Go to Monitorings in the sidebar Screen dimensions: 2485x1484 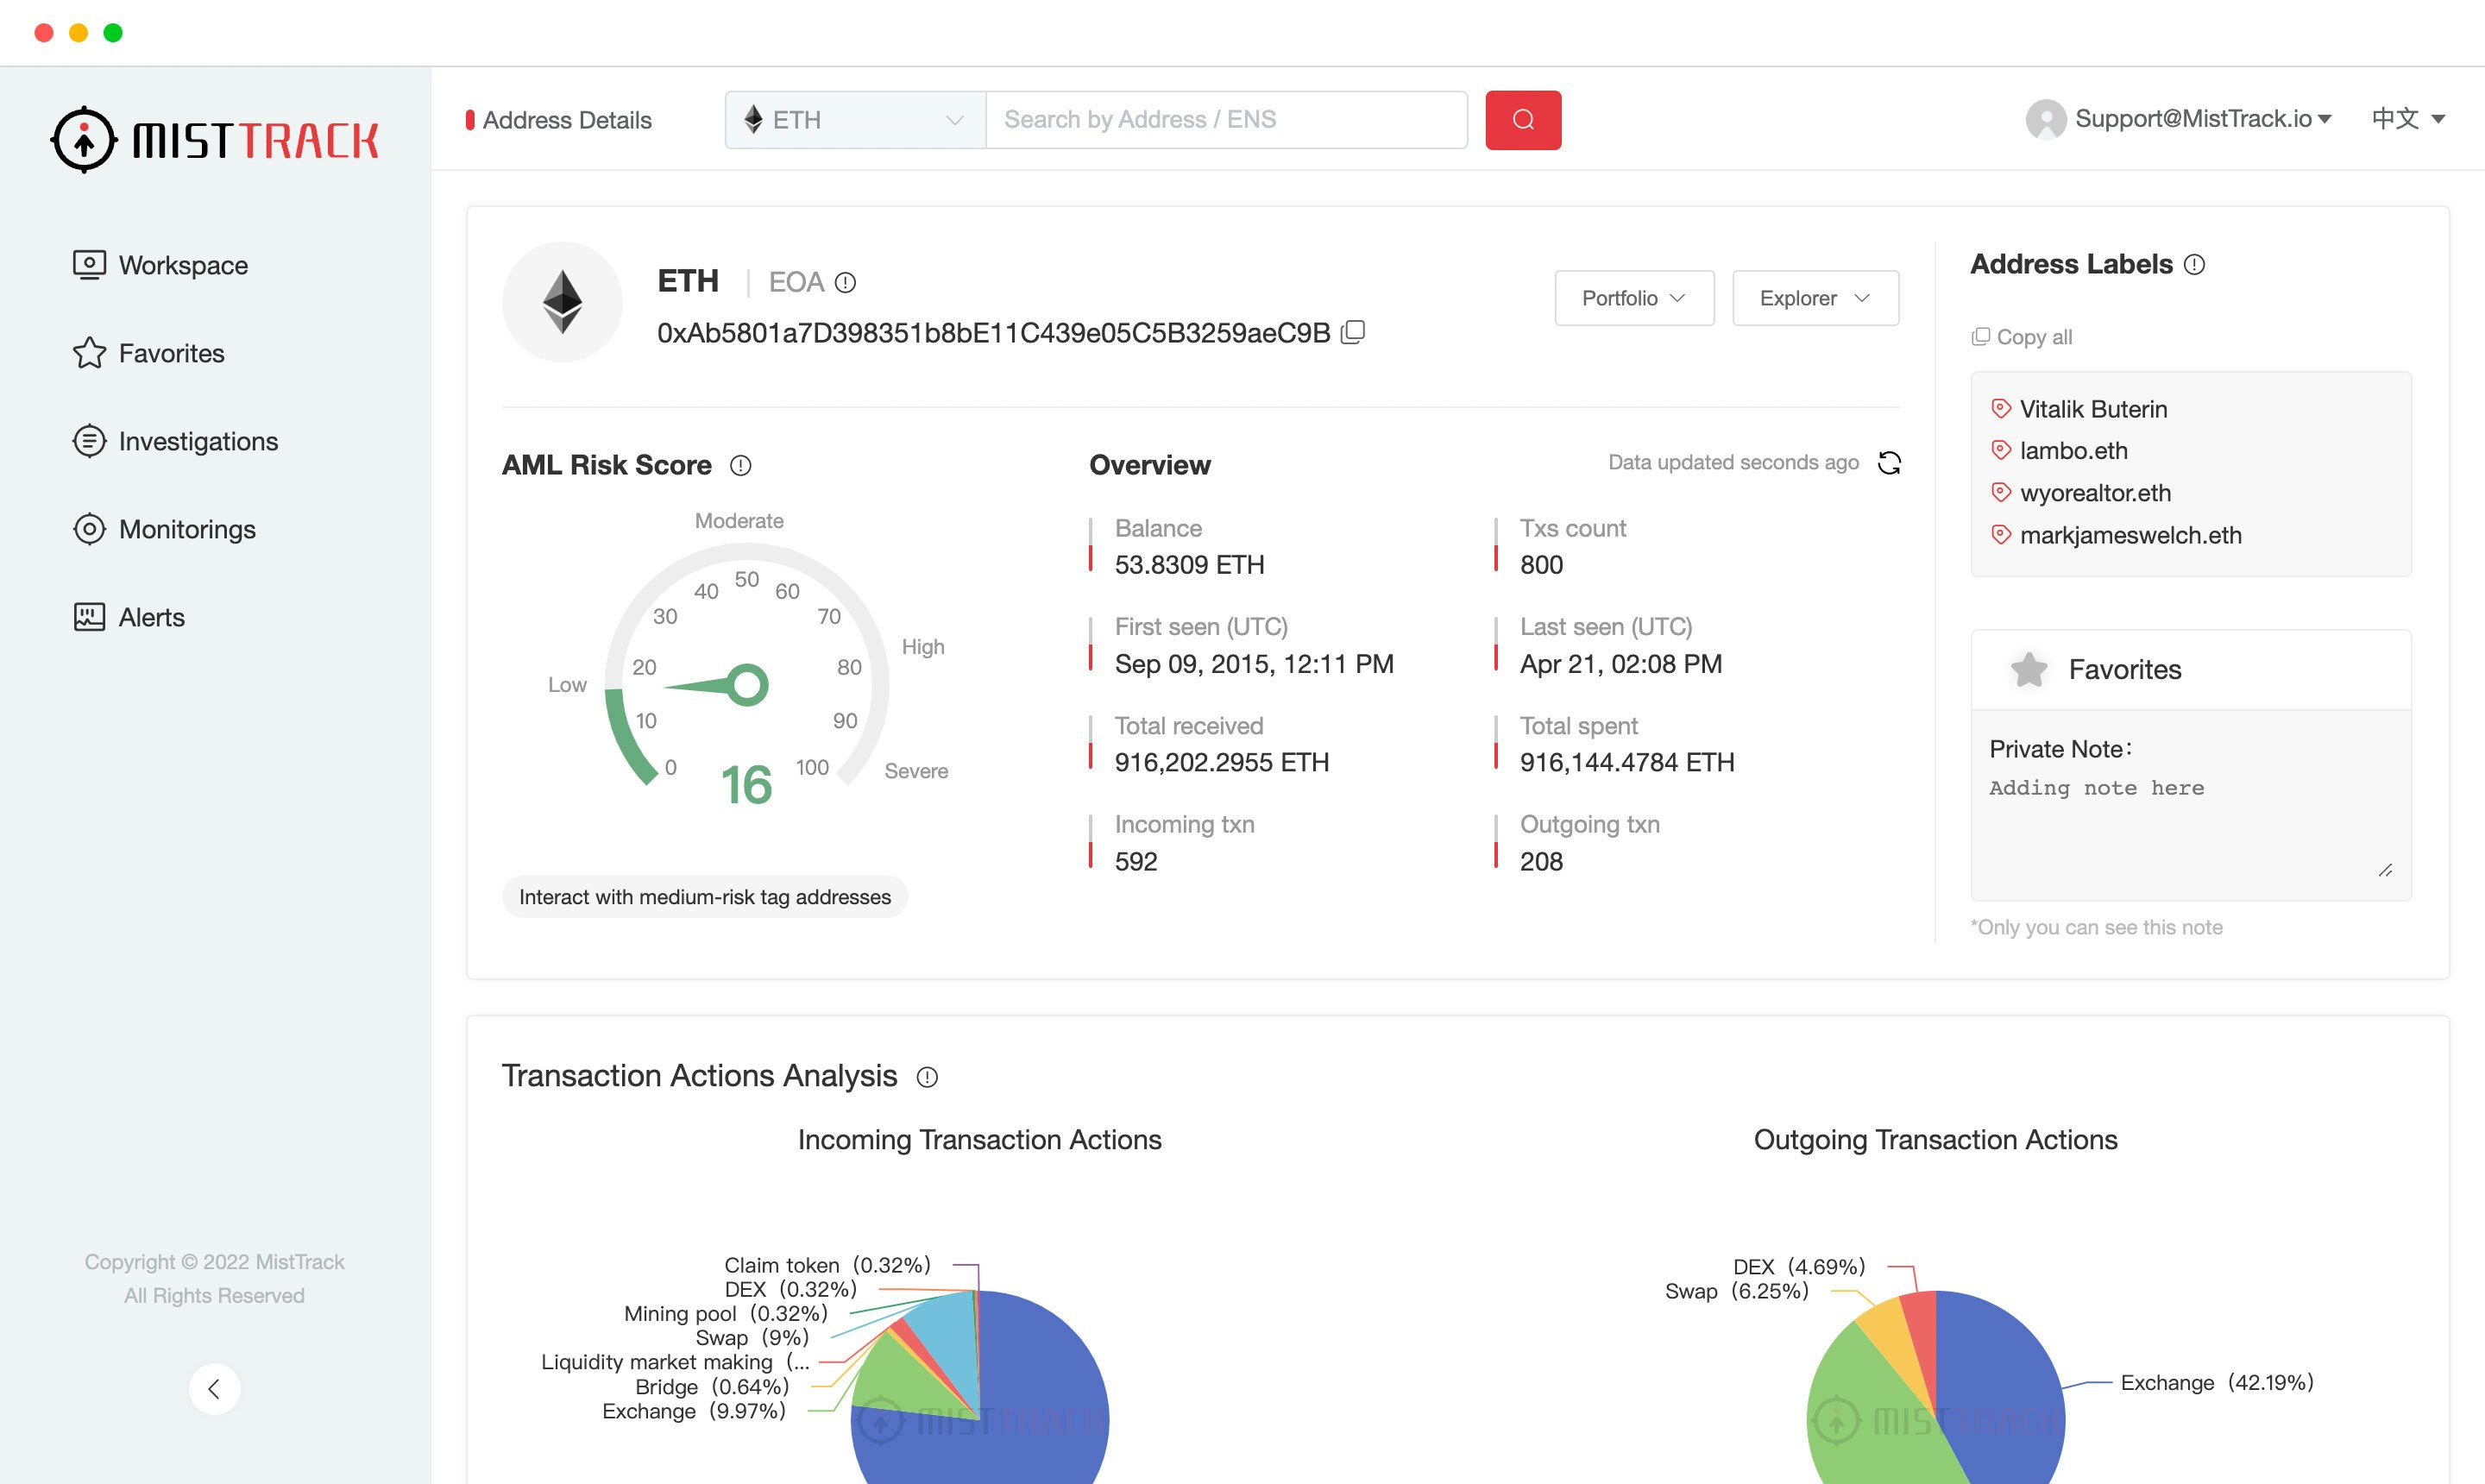pyautogui.click(x=186, y=529)
